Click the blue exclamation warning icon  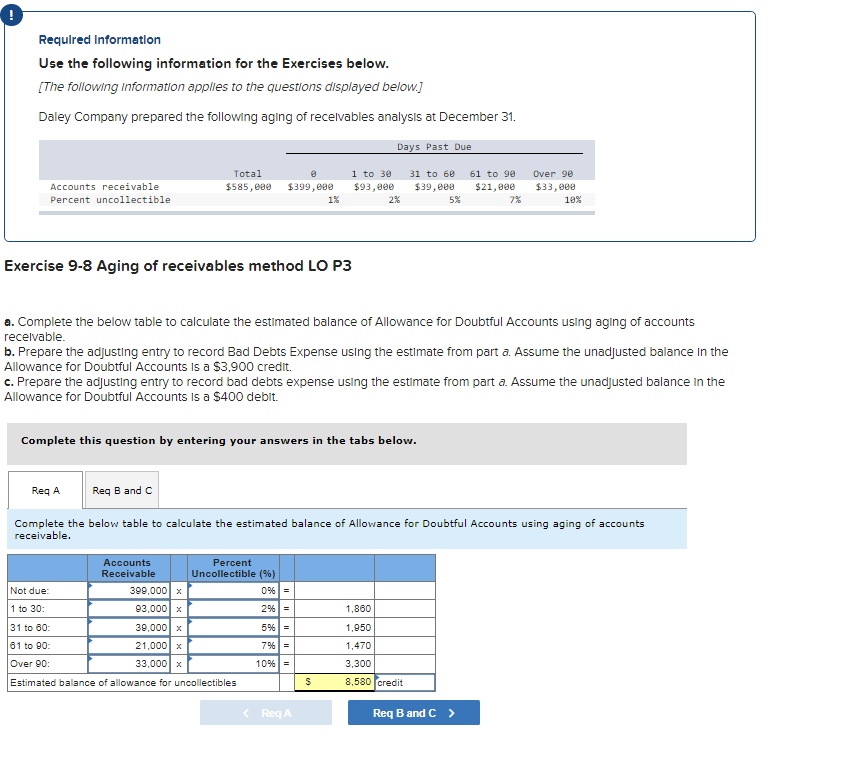pos(11,15)
